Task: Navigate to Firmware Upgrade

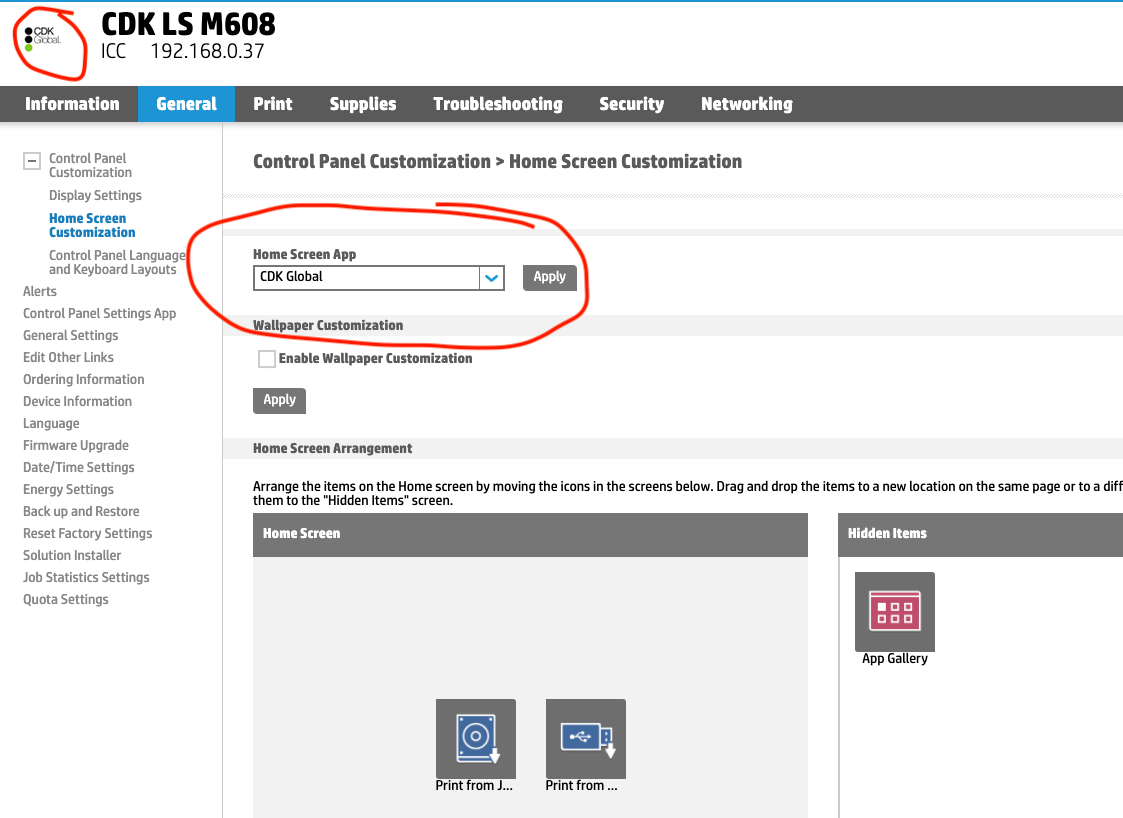Action: tap(75, 445)
